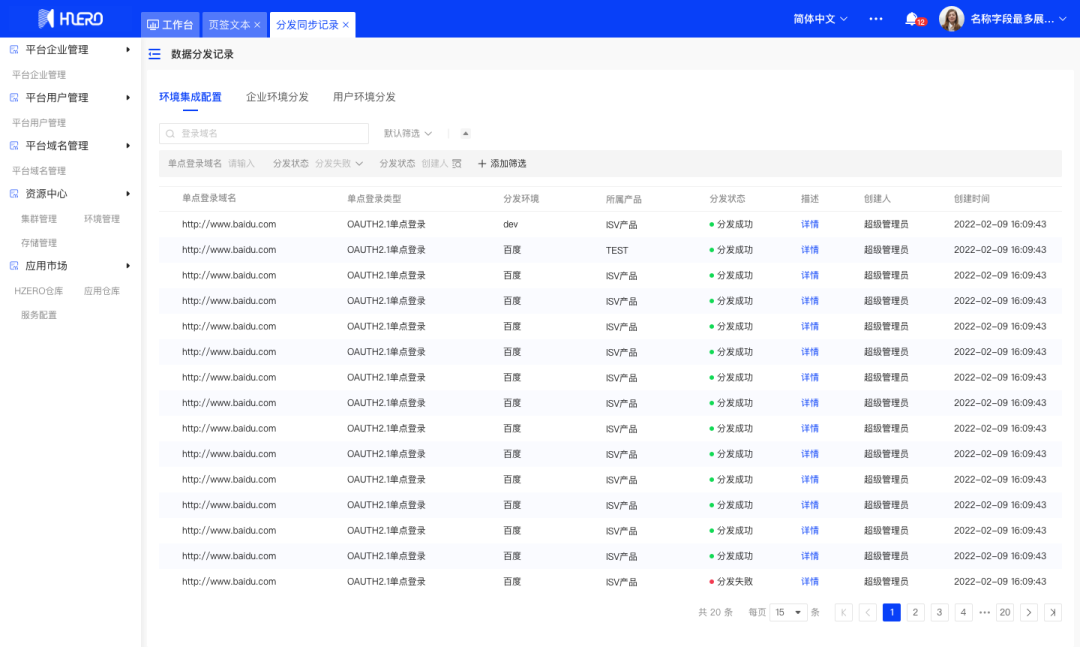Click the 登录域名 search input field
Image resolution: width=1080 pixels, height=647 pixels.
coord(264,133)
